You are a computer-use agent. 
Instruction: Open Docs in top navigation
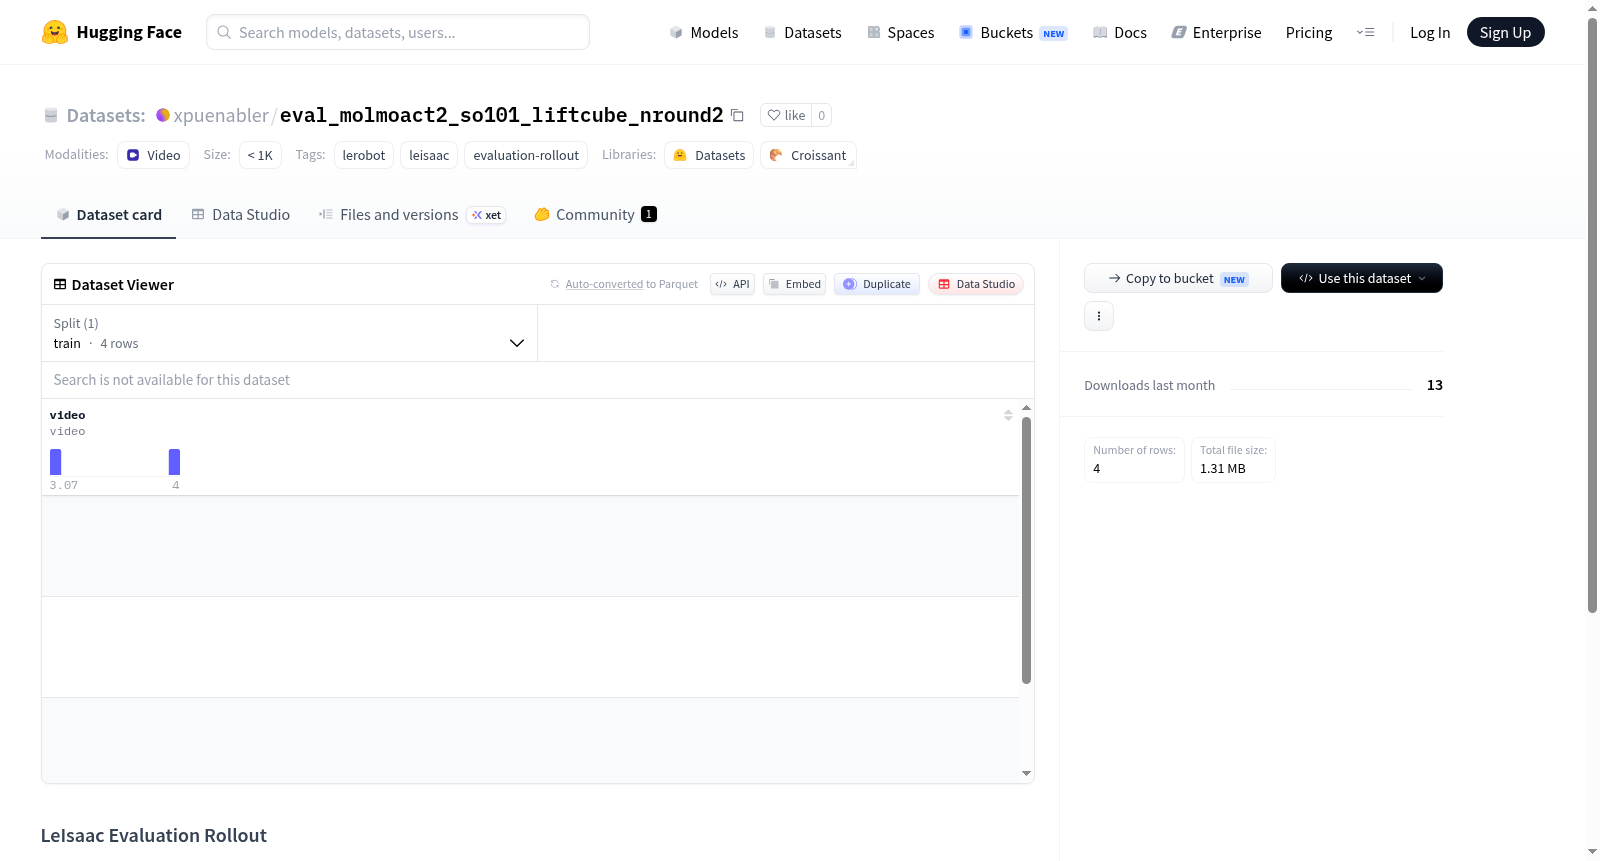pos(1120,32)
